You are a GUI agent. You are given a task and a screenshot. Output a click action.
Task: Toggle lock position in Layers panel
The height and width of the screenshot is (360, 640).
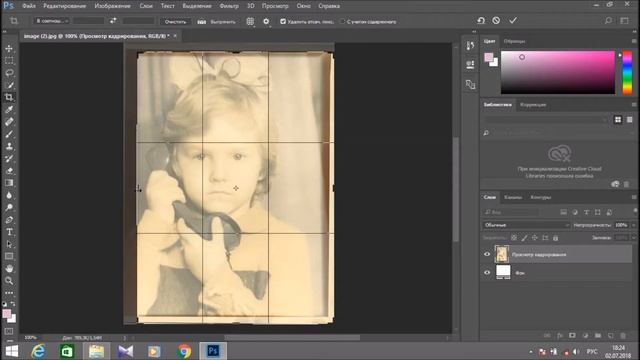pyautogui.click(x=535, y=238)
